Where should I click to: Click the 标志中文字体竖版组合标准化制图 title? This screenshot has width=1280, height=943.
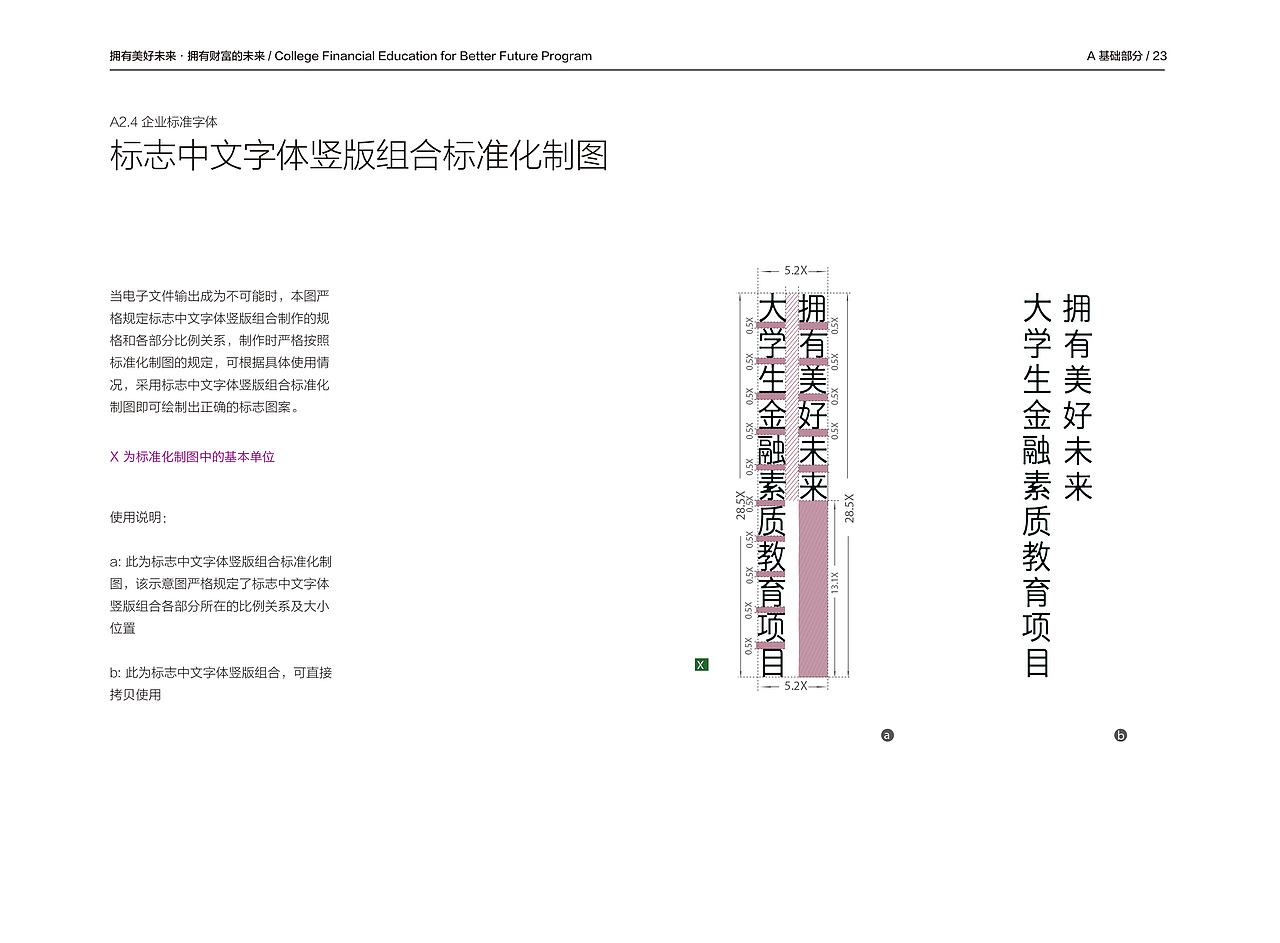click(362, 155)
